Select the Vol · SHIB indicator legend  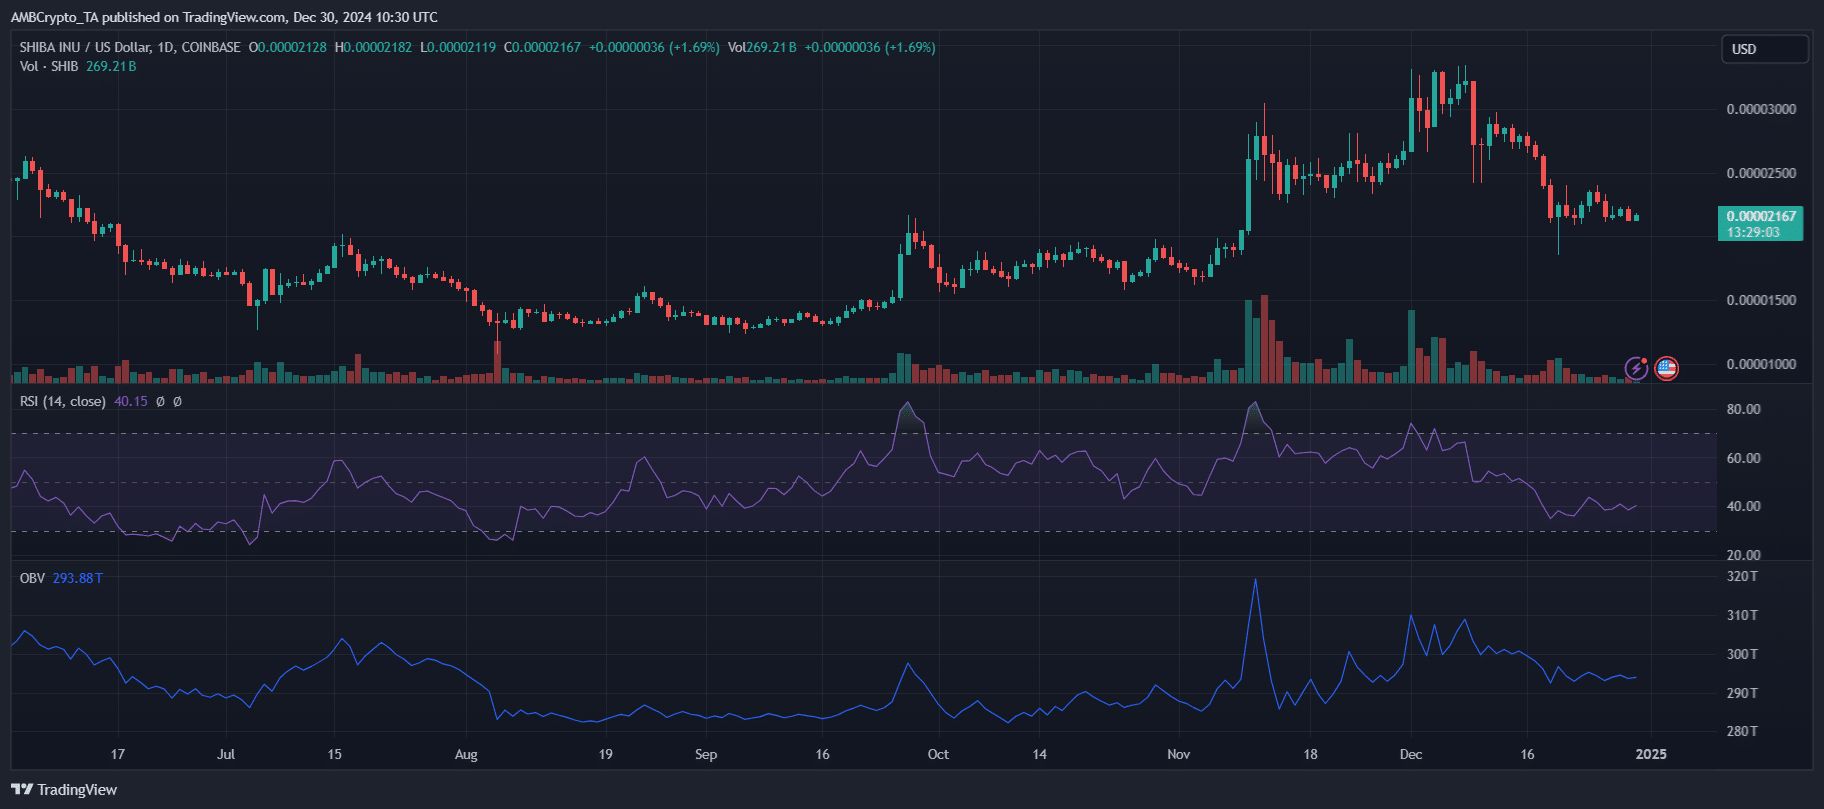point(50,66)
